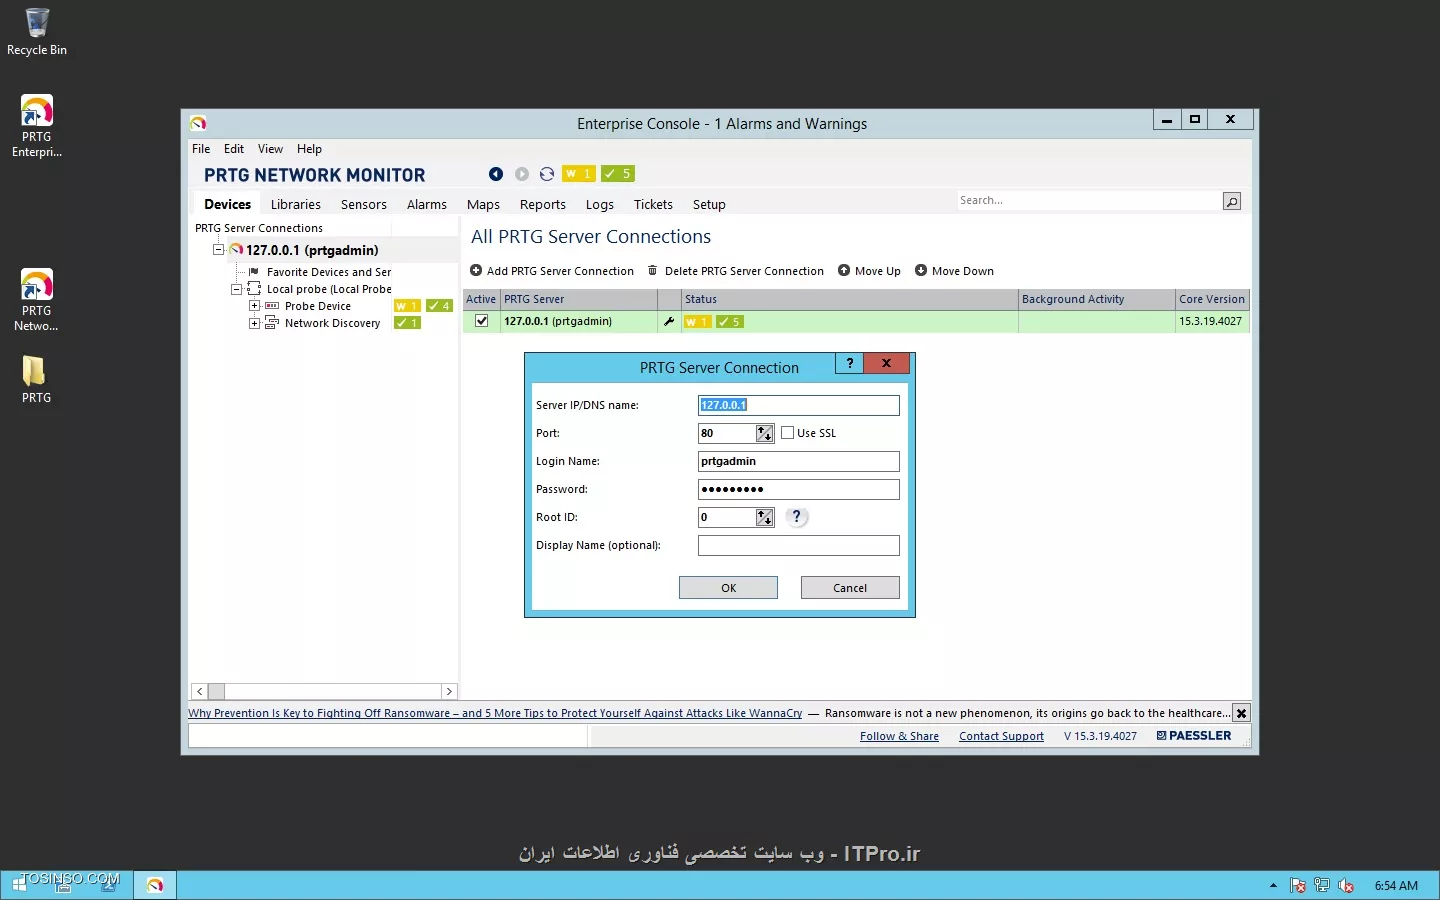Switch to the Logs tab
Screen dimensions: 1440x900
[600, 204]
